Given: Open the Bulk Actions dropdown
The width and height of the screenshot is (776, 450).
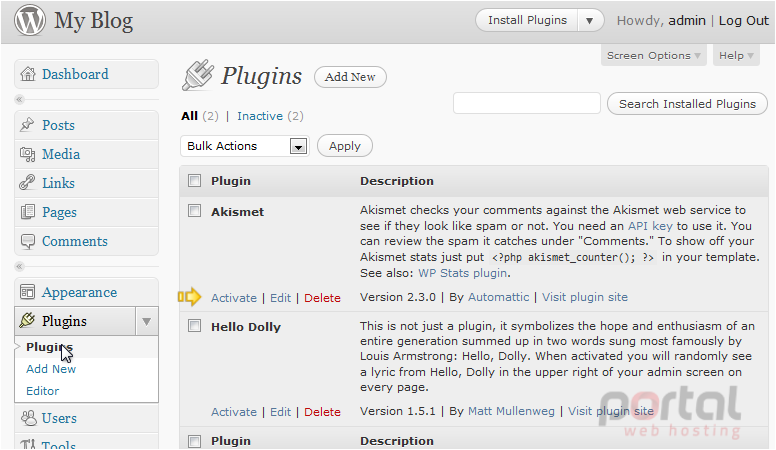Looking at the screenshot, I should point(245,146).
